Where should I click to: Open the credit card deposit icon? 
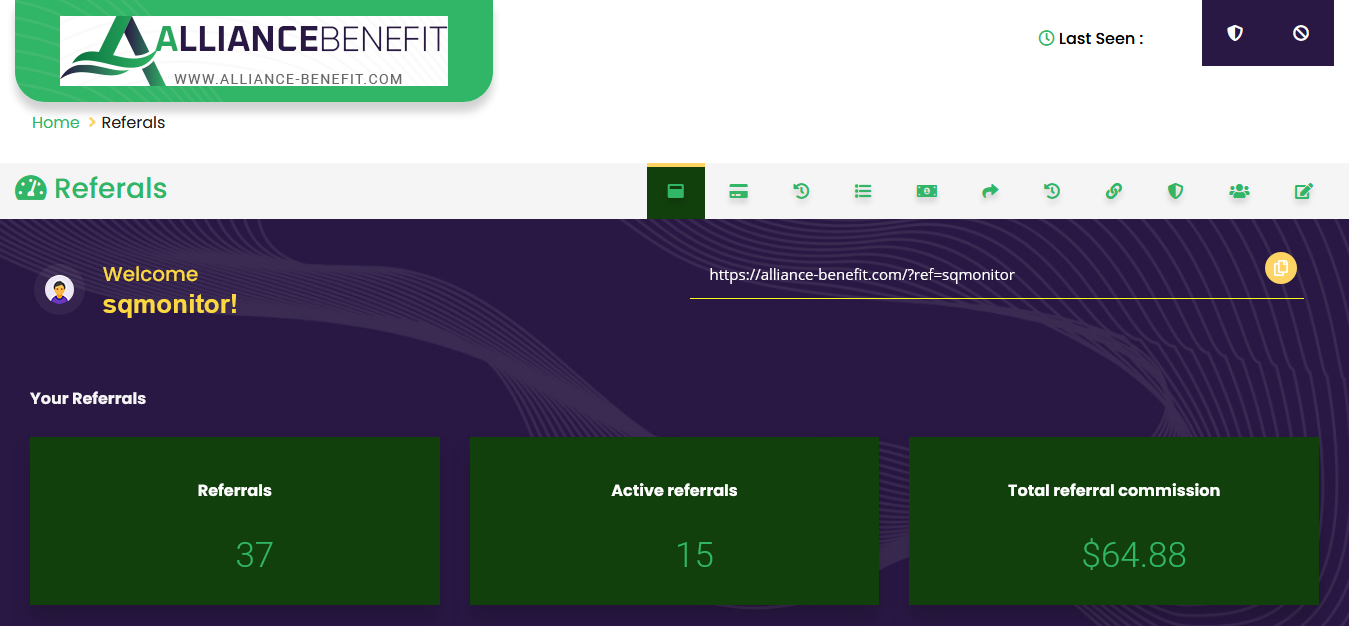click(738, 191)
